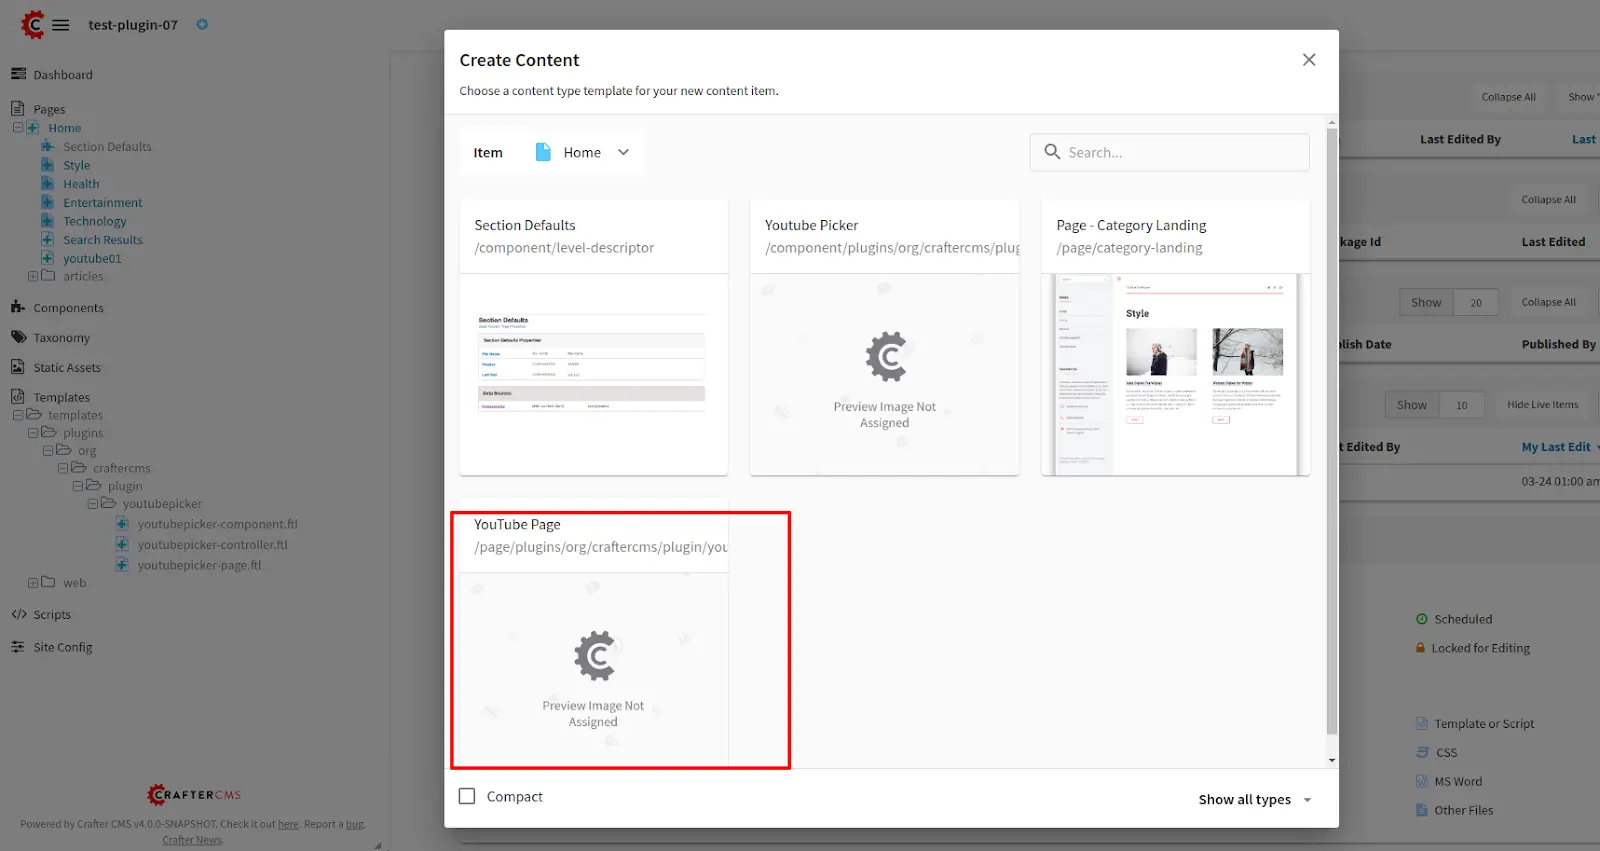Screen dimensions: 1600x851
Task: Click the search magnifier icon
Action: pos(1052,152)
